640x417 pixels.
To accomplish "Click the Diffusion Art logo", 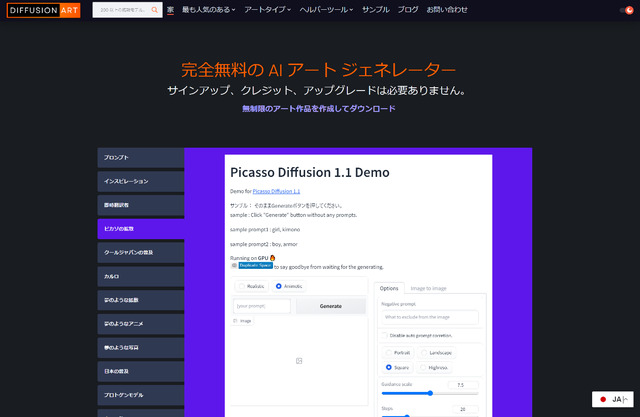I will click(x=43, y=10).
